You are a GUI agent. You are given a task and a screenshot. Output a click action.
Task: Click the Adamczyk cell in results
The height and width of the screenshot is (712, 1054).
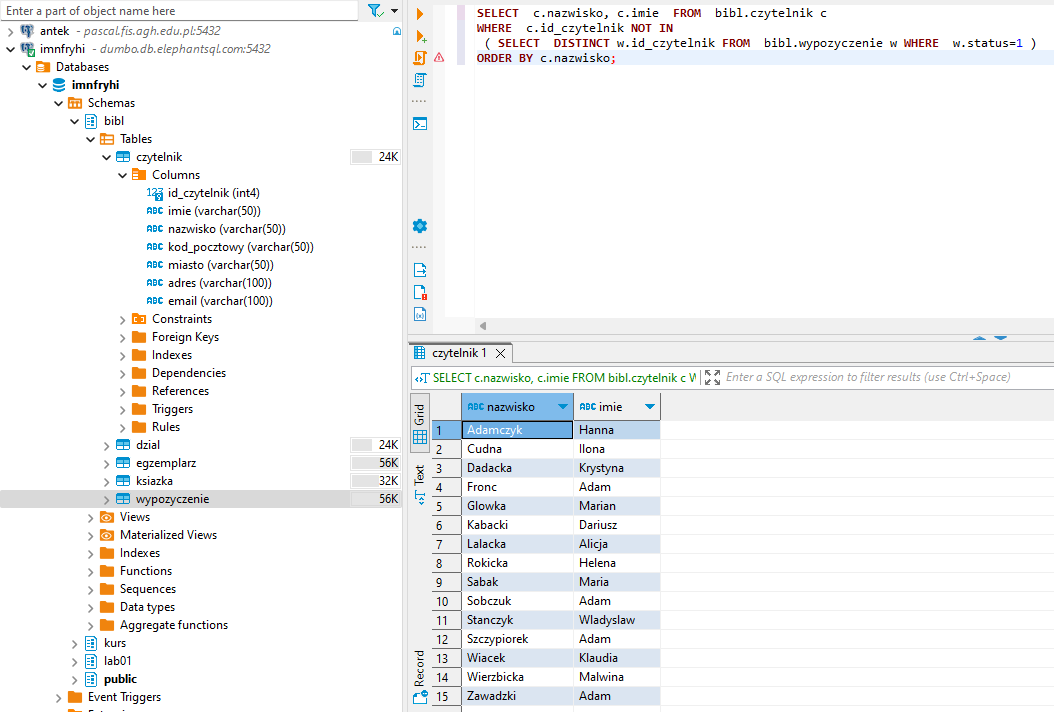pos(517,430)
